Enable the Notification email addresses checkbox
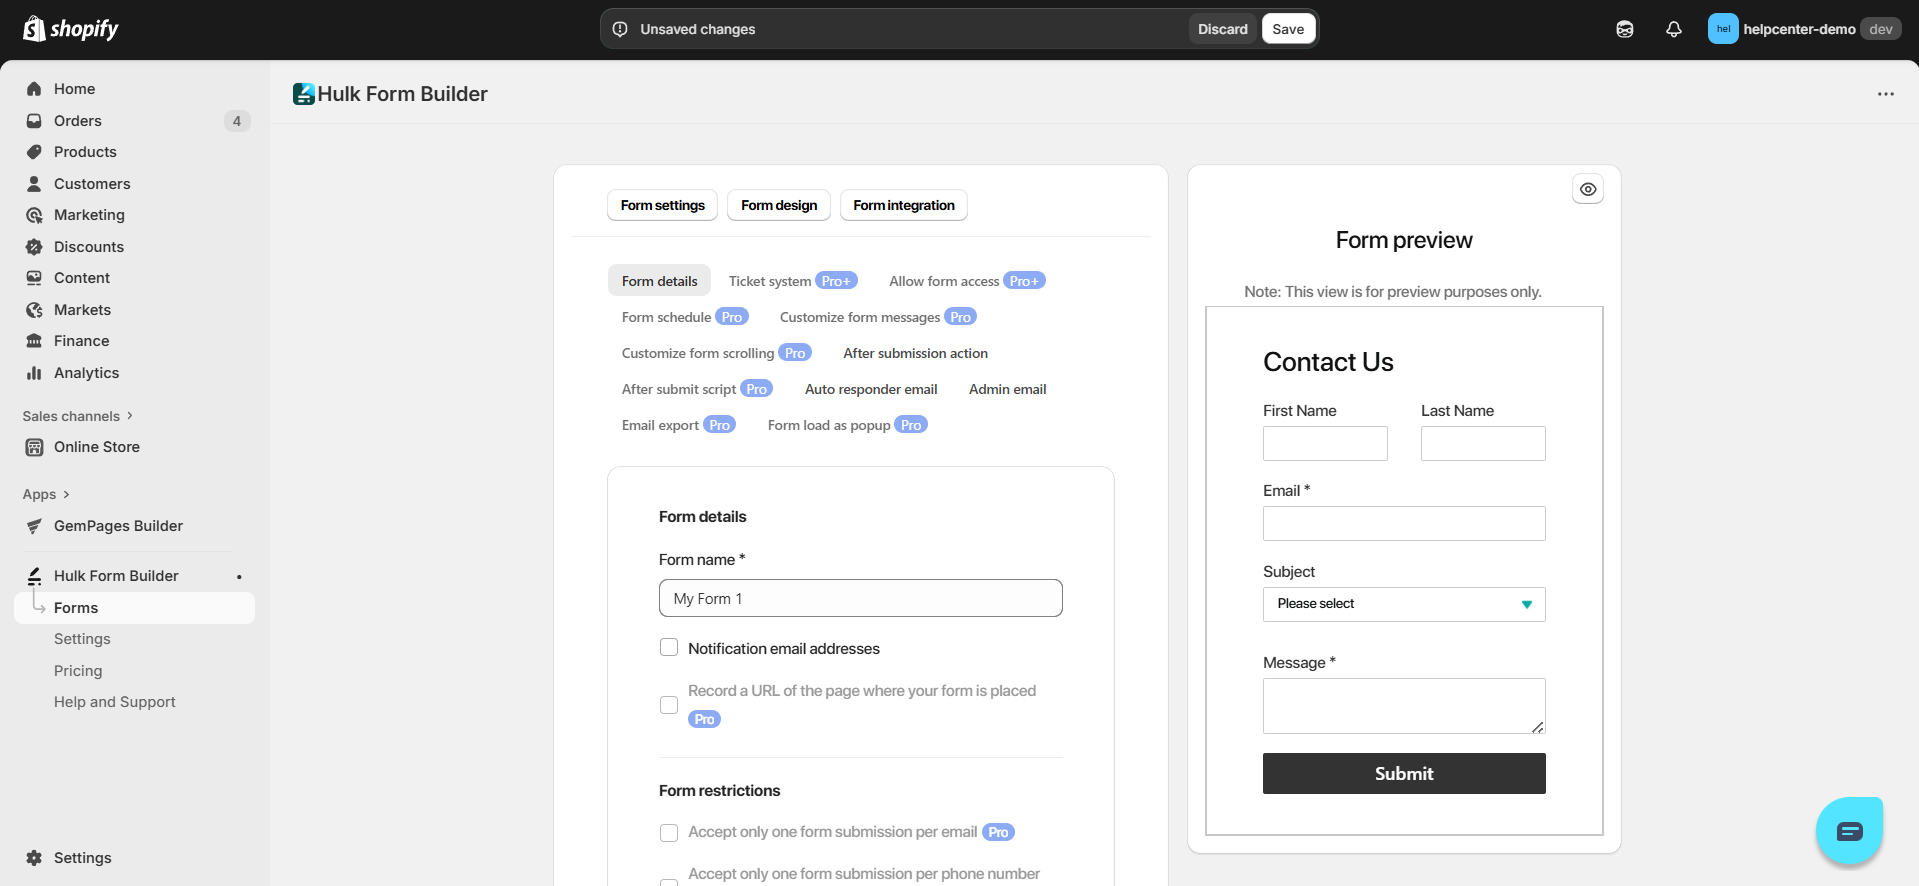The height and width of the screenshot is (886, 1919). point(669,648)
